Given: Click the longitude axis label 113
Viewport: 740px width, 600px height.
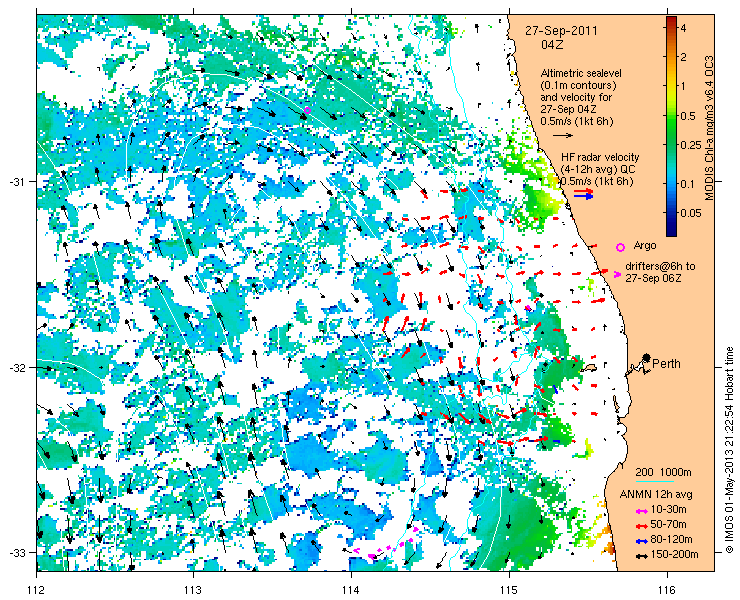Looking at the screenshot, I should pyautogui.click(x=193, y=590).
